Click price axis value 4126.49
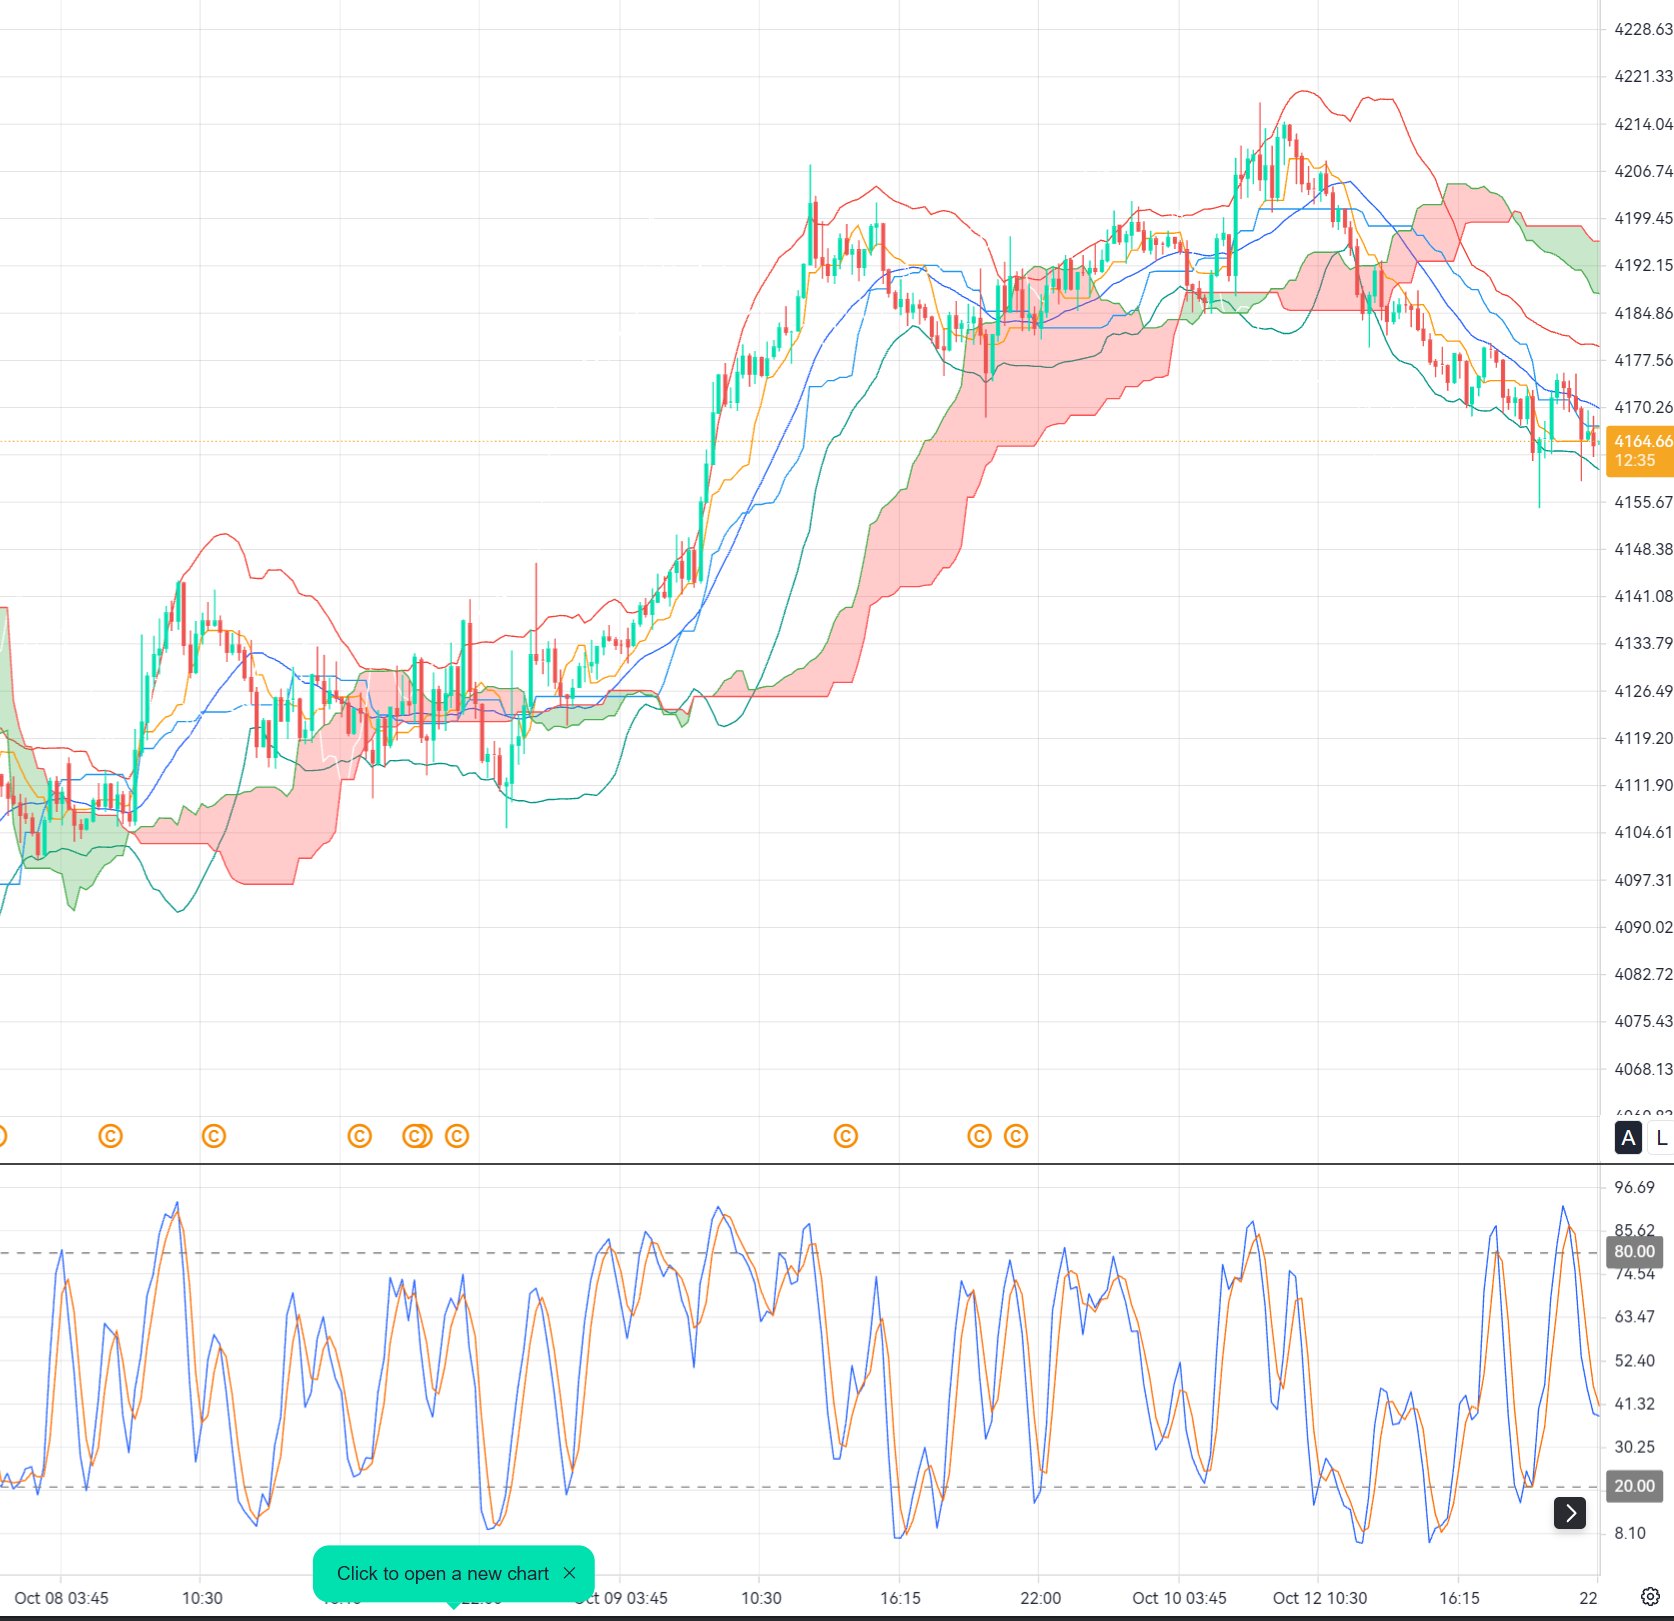The width and height of the screenshot is (1674, 1621). click(x=1643, y=691)
